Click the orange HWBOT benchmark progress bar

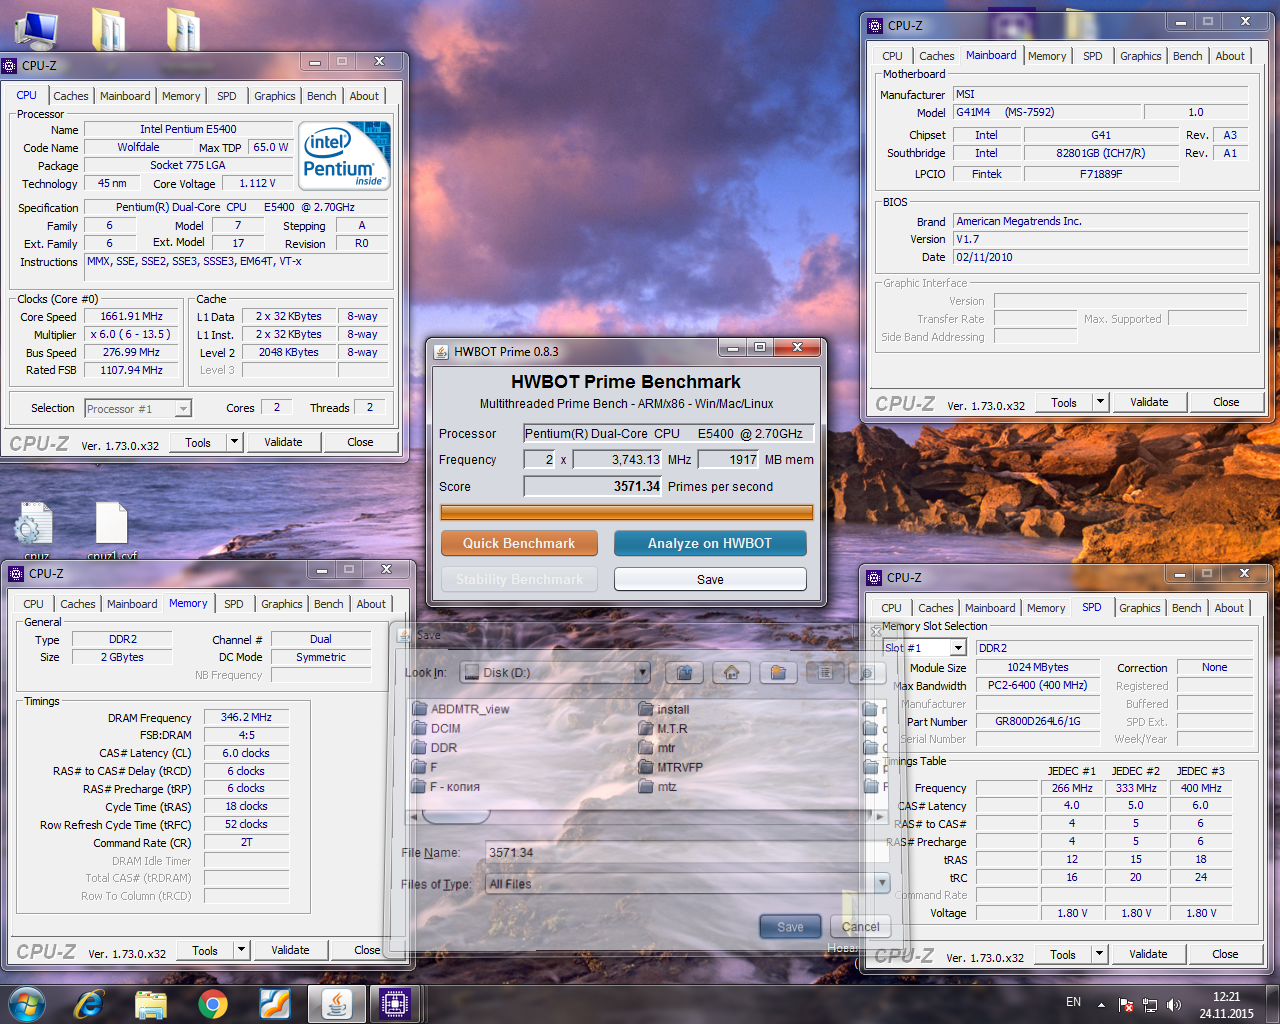pyautogui.click(x=627, y=512)
